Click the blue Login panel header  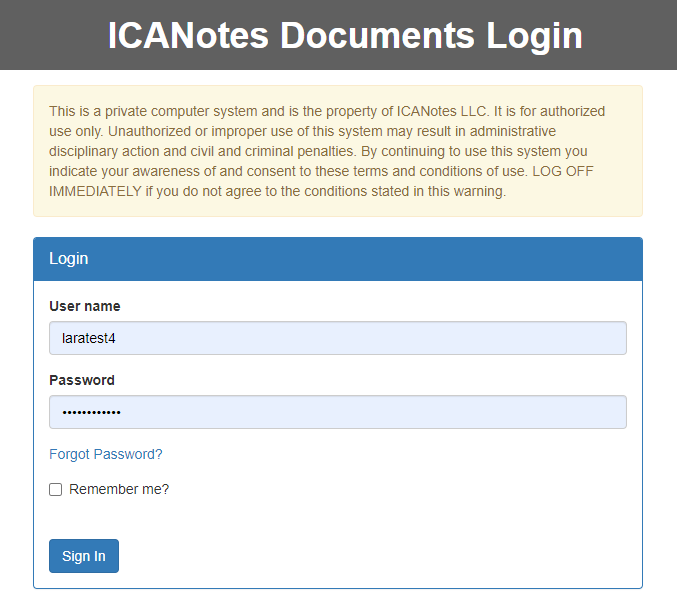337,259
